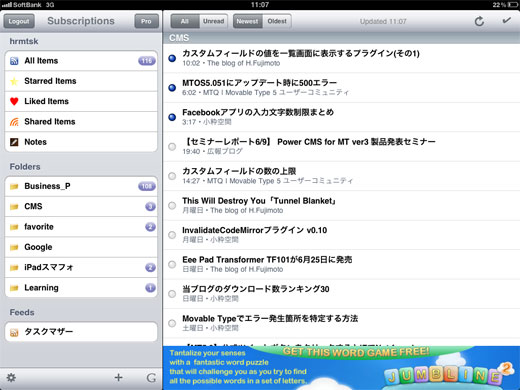This screenshot has height=390, width=520.
Task: Click the Business_P unread count badge
Action: coord(147,186)
